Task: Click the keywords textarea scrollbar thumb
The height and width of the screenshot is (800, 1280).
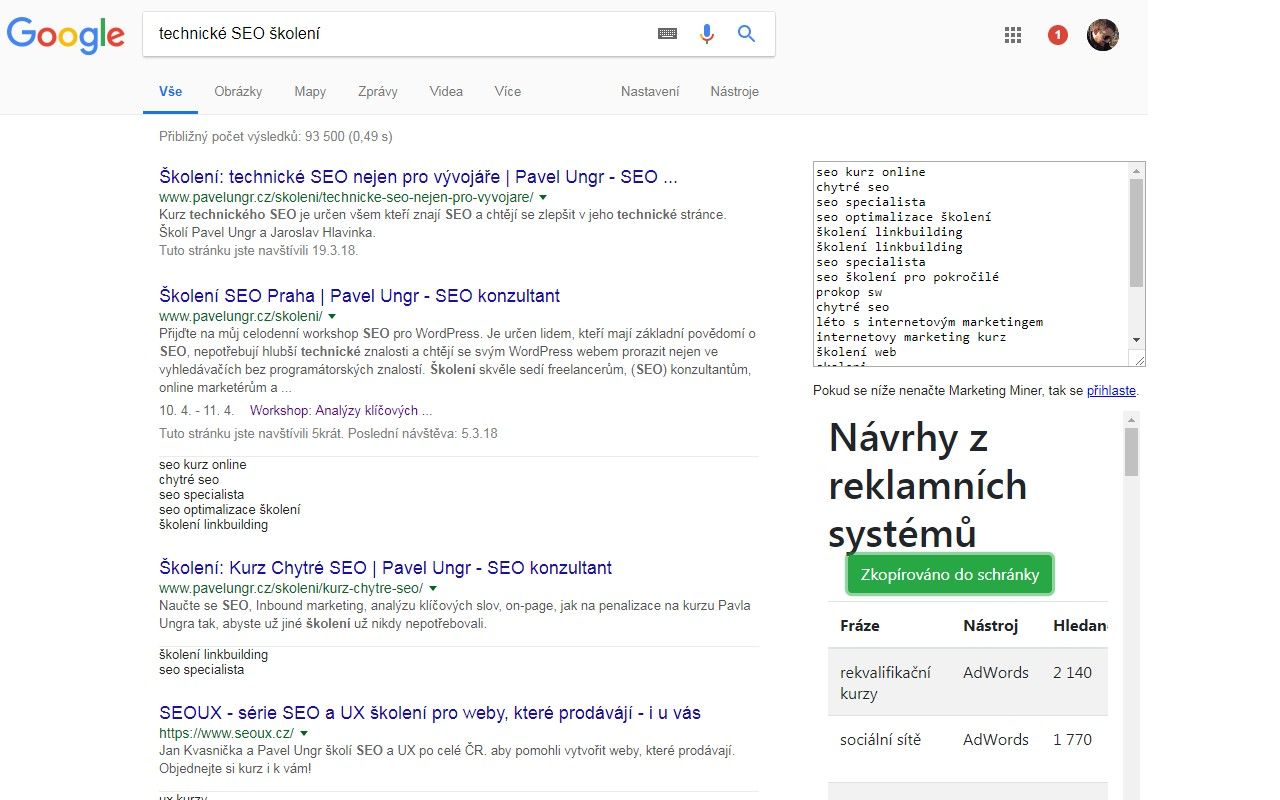Action: 1136,233
